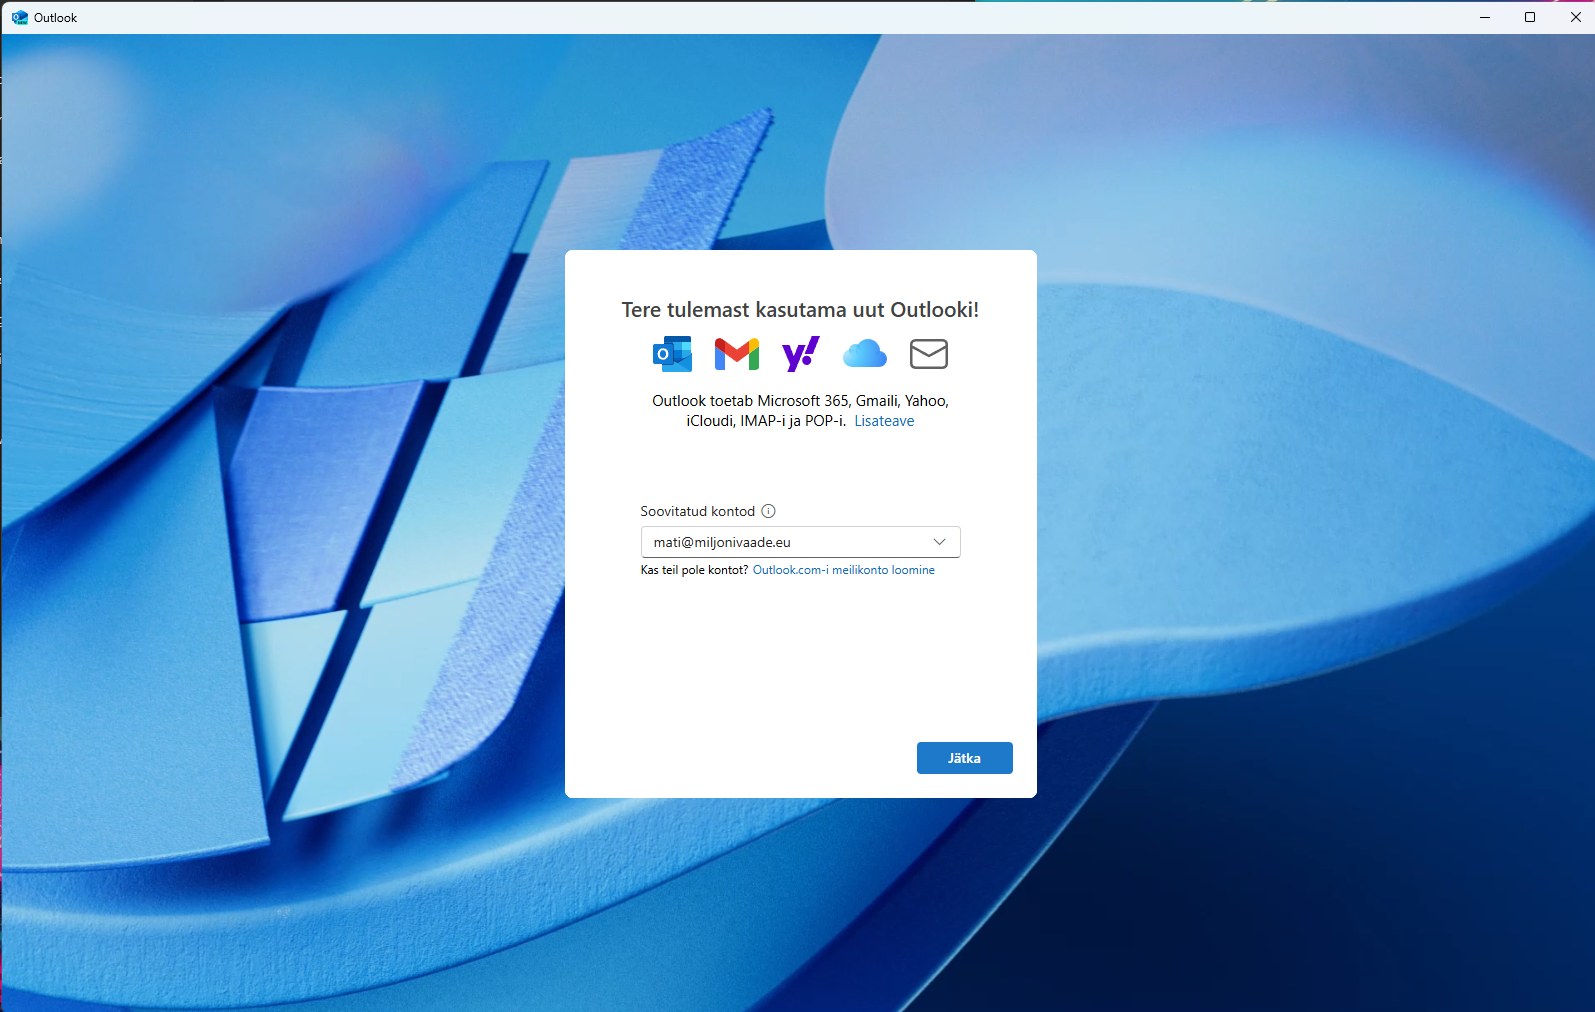Expand the account dropdown chevron

click(939, 542)
